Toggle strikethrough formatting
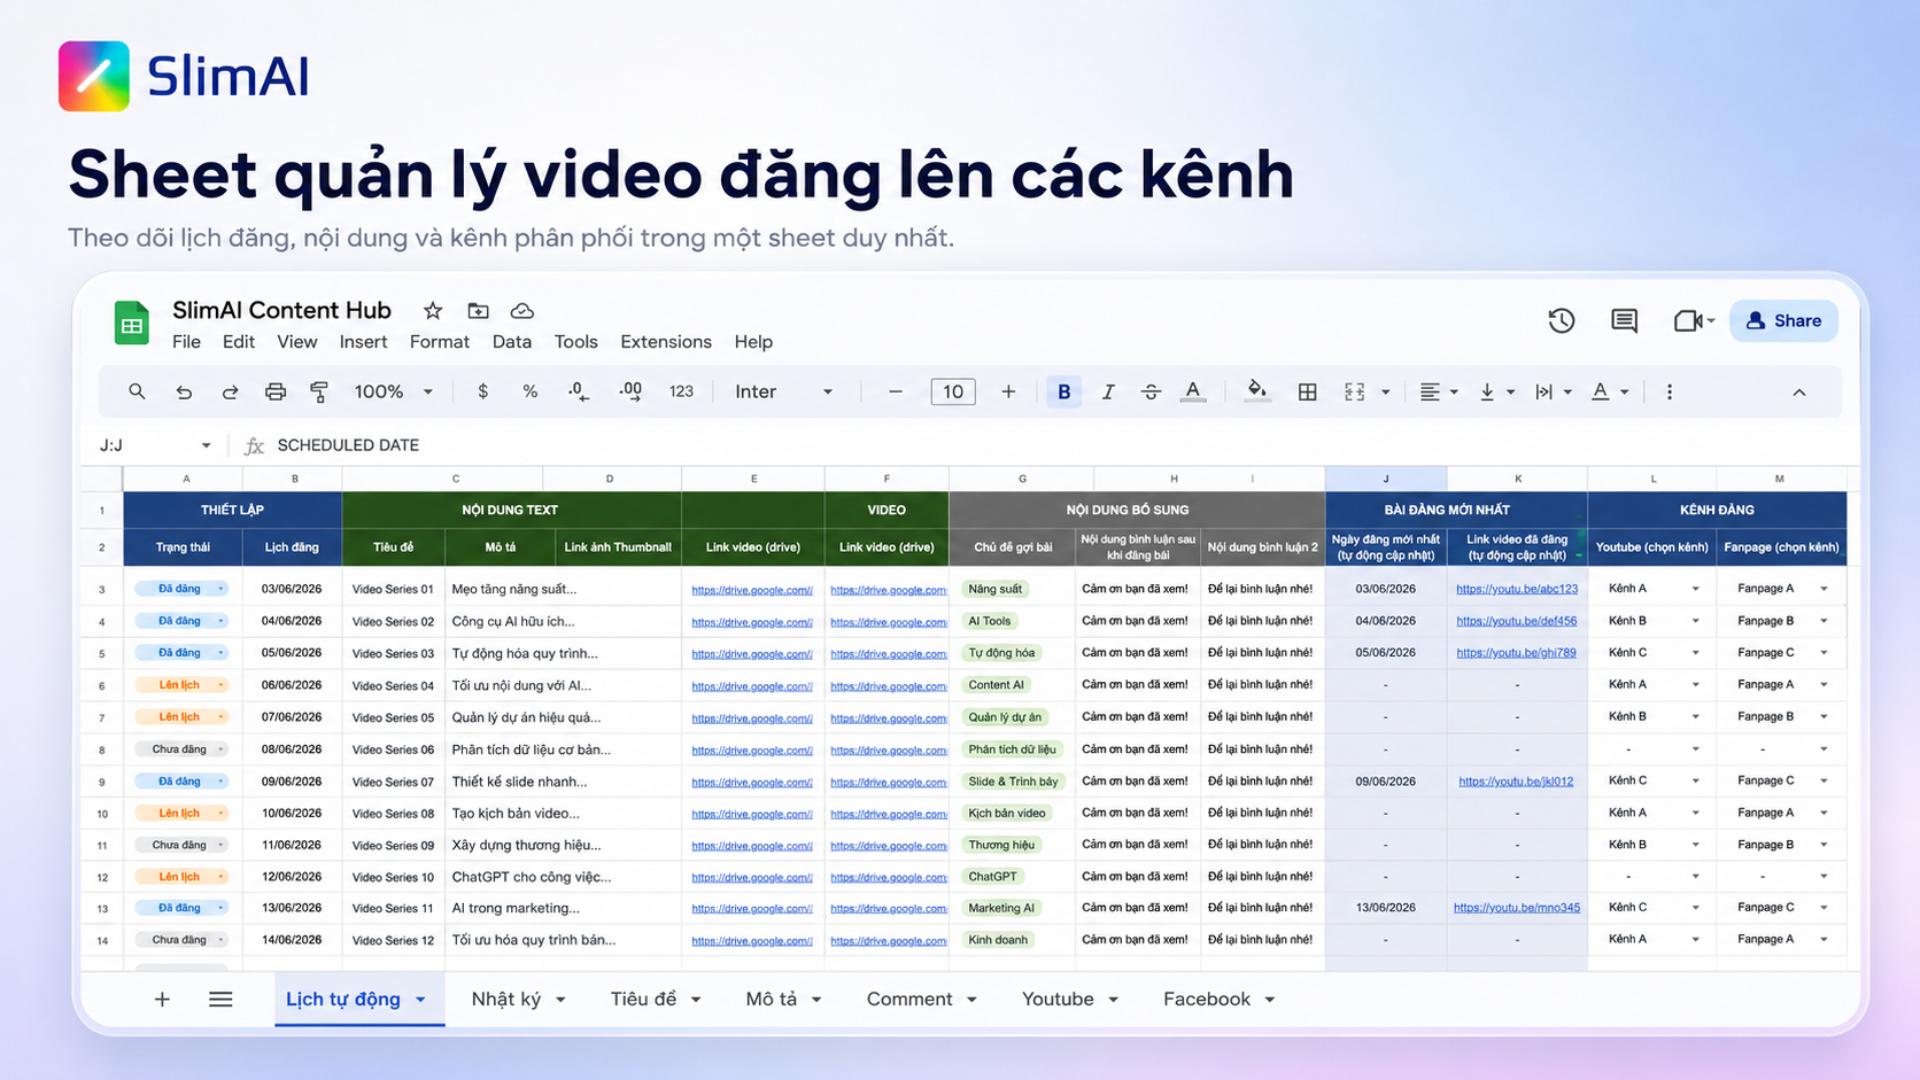The width and height of the screenshot is (1920, 1080). (1151, 392)
